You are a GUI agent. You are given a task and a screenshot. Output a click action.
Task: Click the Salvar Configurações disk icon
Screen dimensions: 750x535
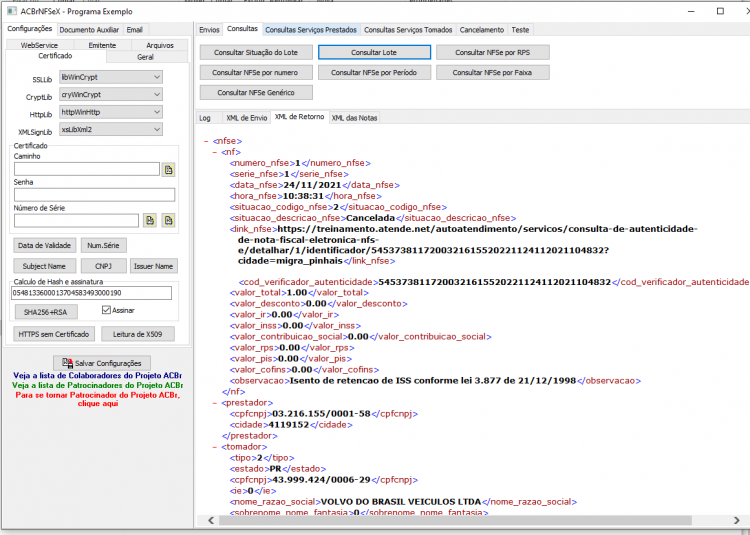click(67, 363)
